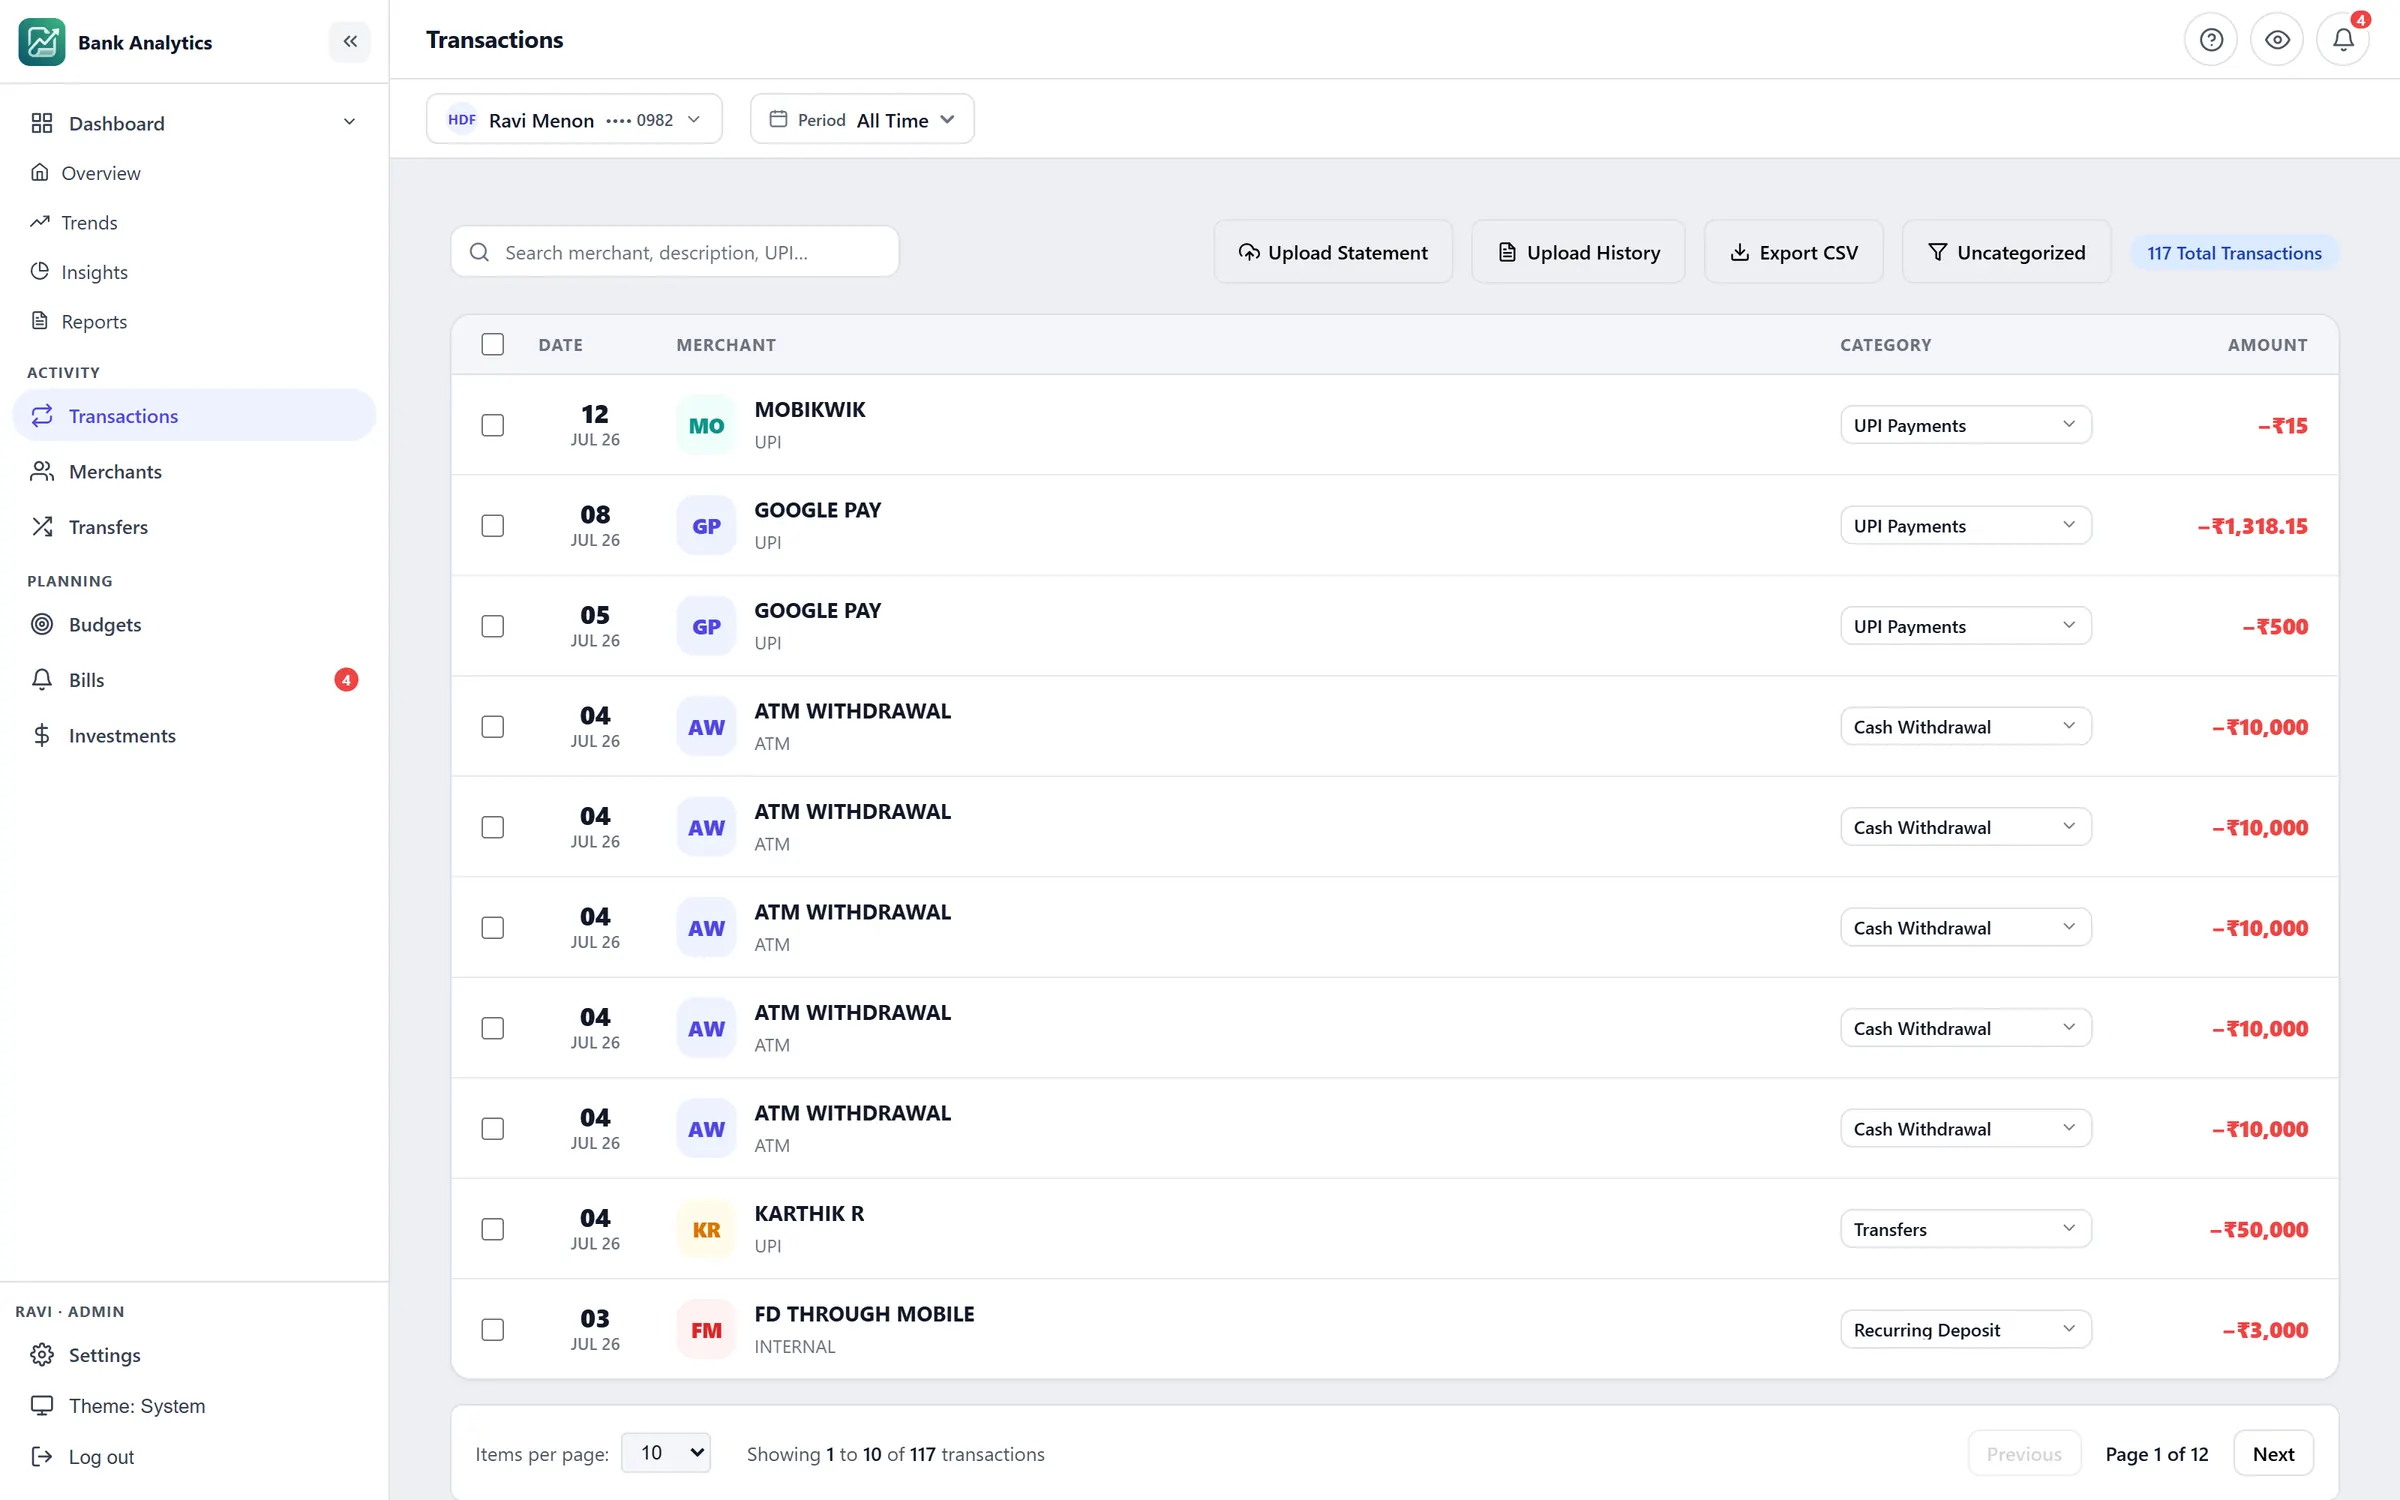The image size is (2400, 1500).
Task: Click the Investments dollar icon
Action: (x=42, y=736)
